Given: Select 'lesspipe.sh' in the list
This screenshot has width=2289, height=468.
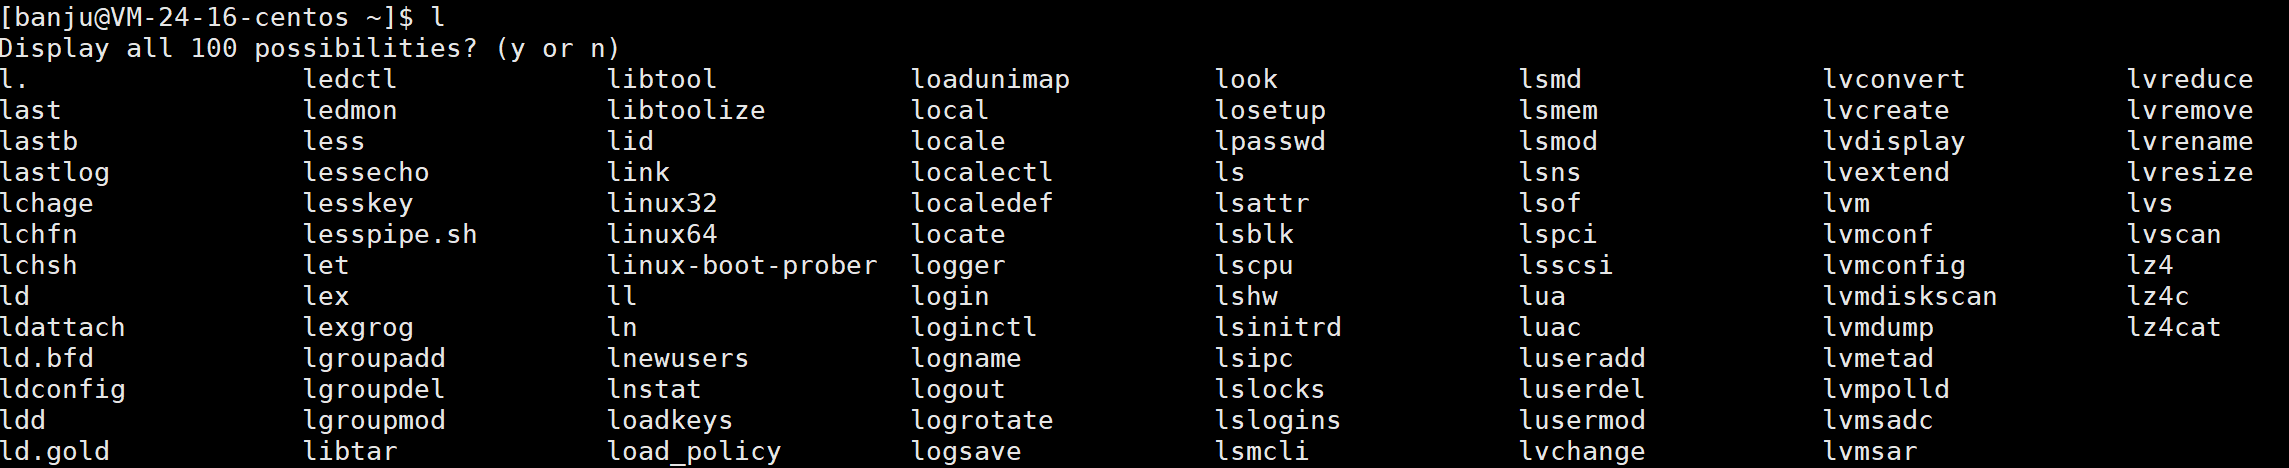Looking at the screenshot, I should pyautogui.click(x=390, y=234).
